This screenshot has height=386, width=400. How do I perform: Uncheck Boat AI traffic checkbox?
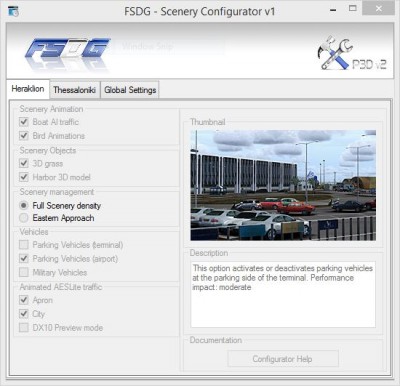[x=24, y=122]
